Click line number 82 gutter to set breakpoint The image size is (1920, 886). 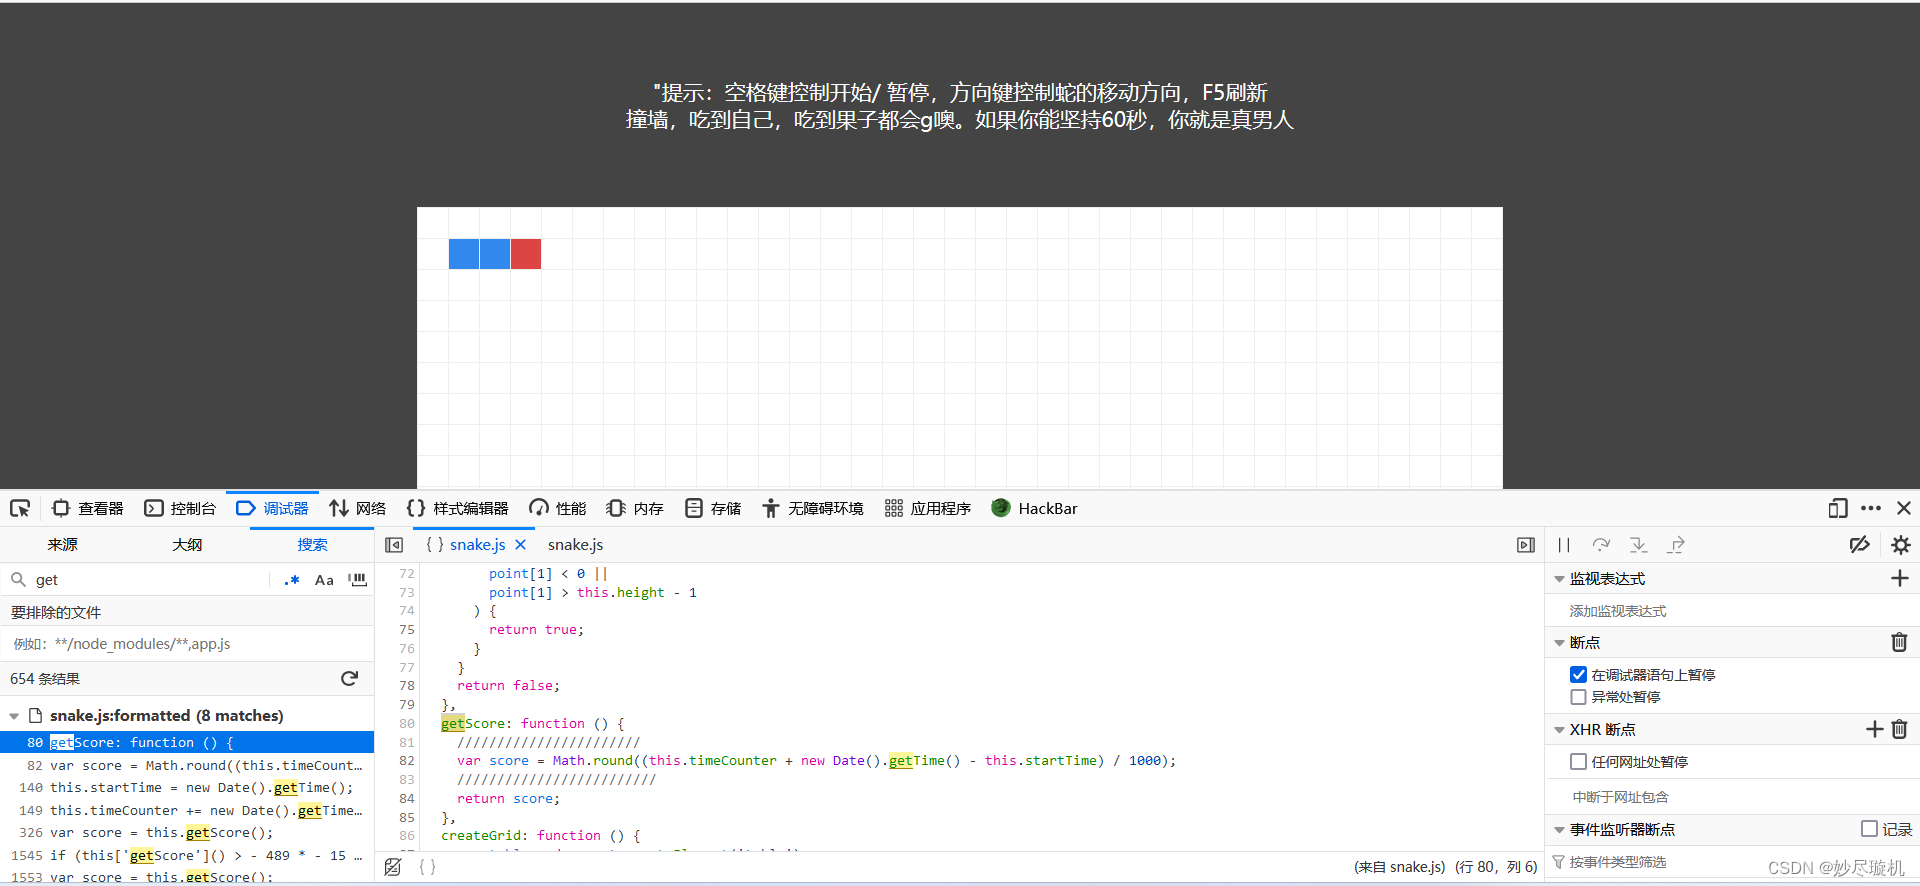point(406,761)
